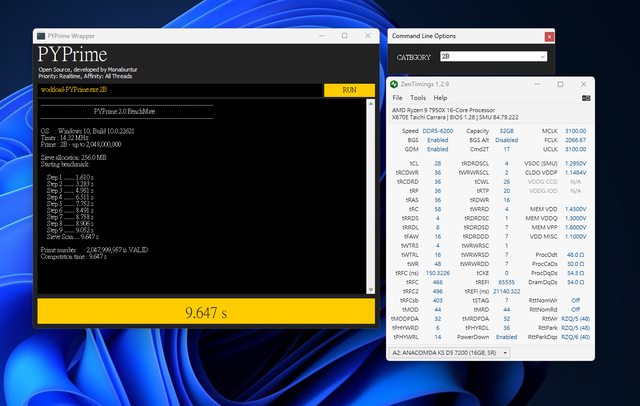Click the ZenTimings app icon in title bar
This screenshot has width=640, height=406.
tap(394, 84)
